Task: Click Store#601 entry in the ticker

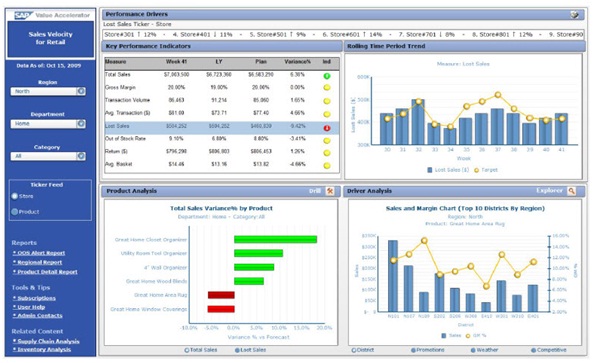Action: [x=352, y=34]
